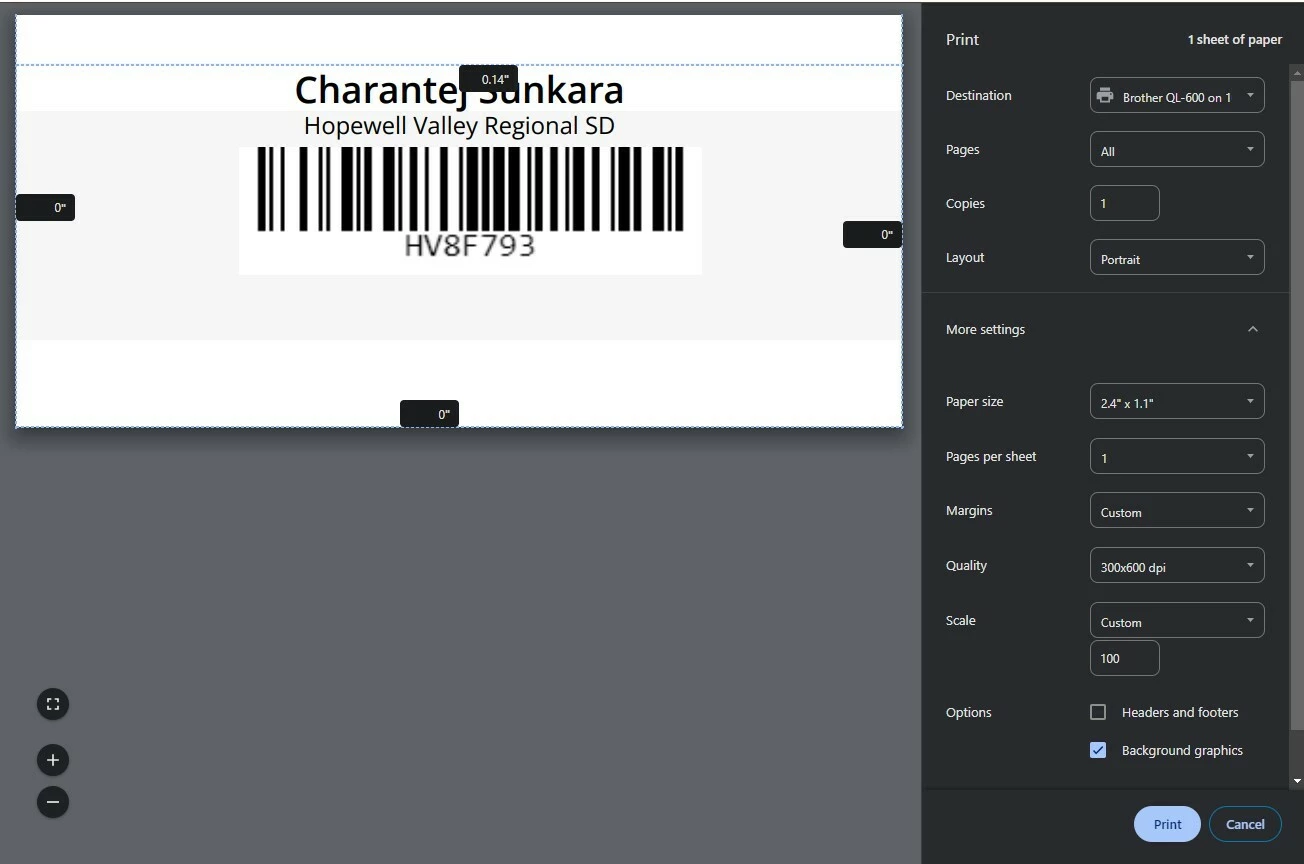Click the '1 sheet of paper' text
The height and width of the screenshot is (864, 1304).
coord(1234,40)
